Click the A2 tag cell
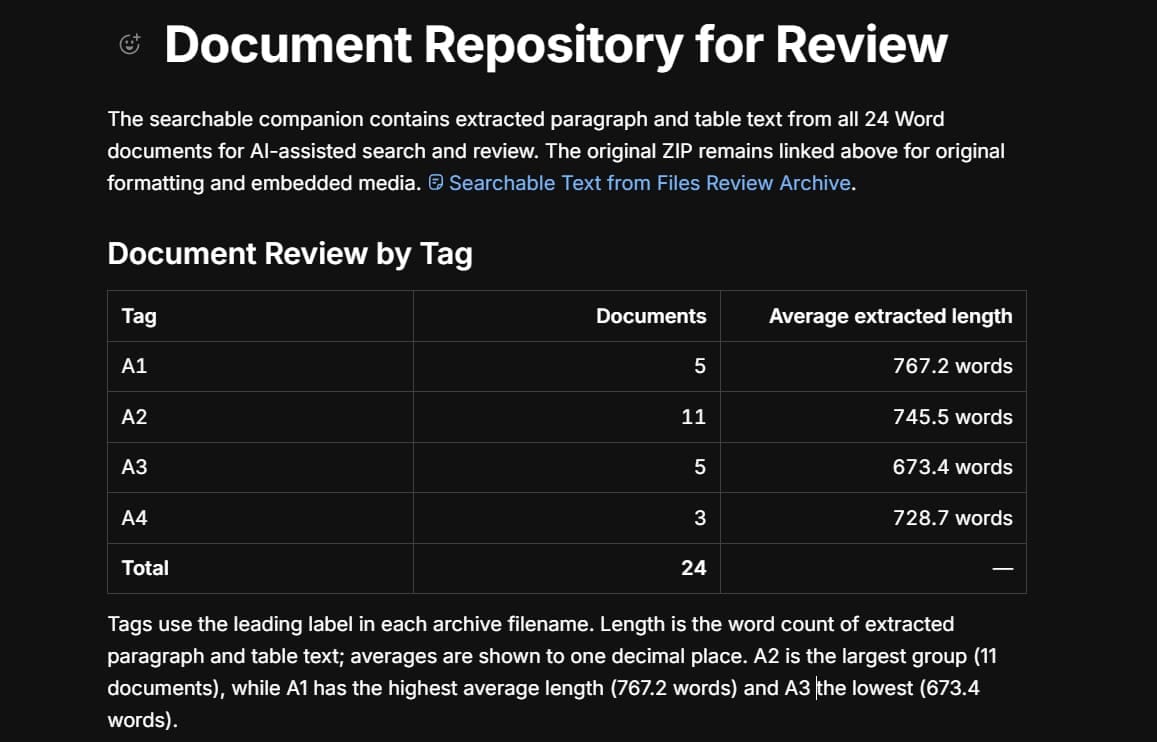This screenshot has width=1157, height=742. 260,417
